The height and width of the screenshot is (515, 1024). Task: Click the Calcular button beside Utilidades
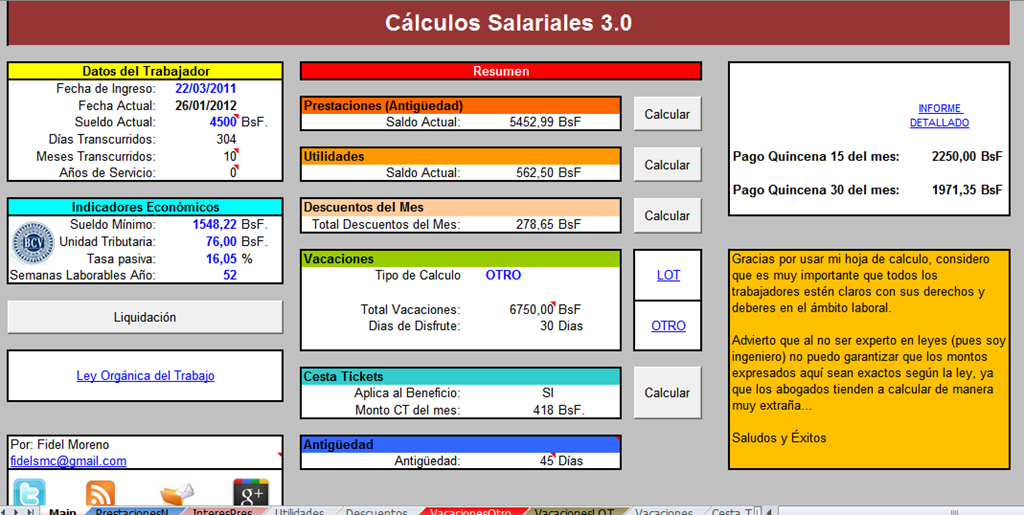[667, 165]
